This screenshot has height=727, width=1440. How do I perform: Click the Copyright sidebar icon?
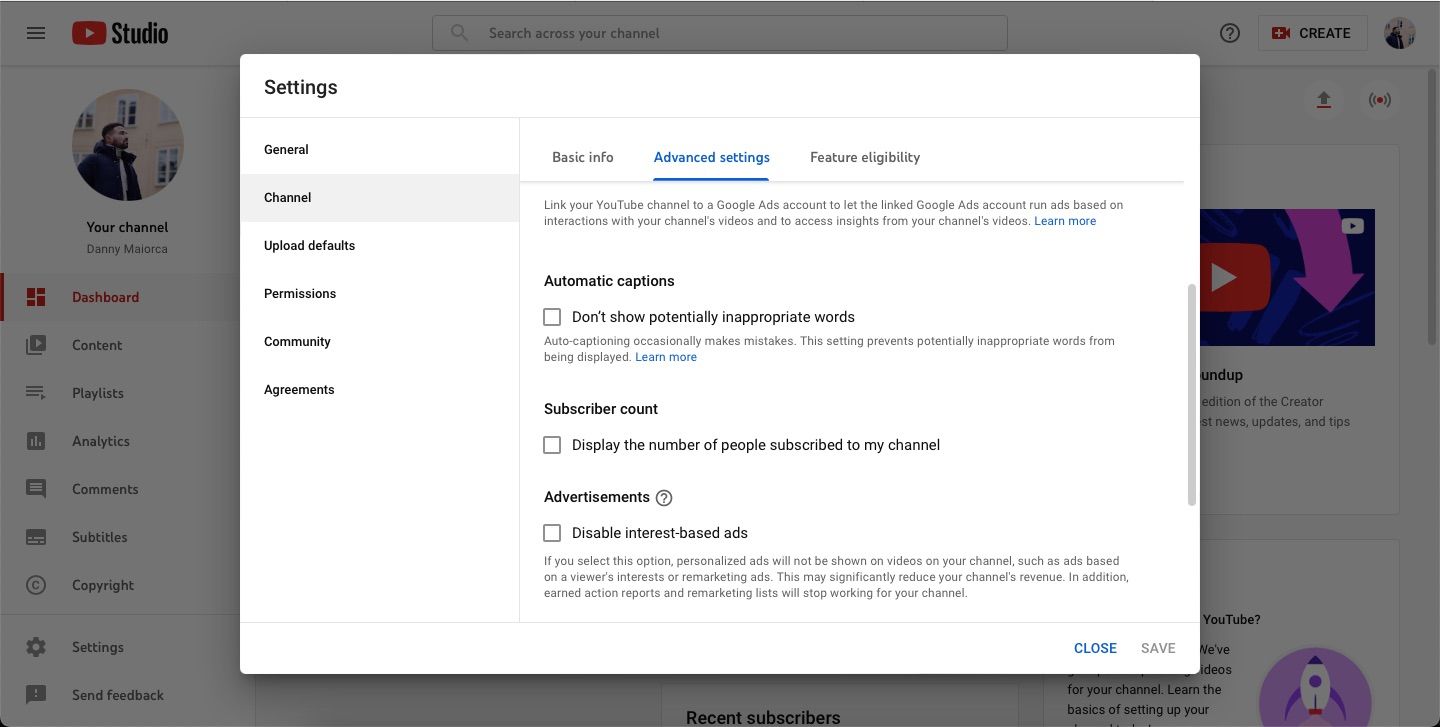tap(36, 585)
